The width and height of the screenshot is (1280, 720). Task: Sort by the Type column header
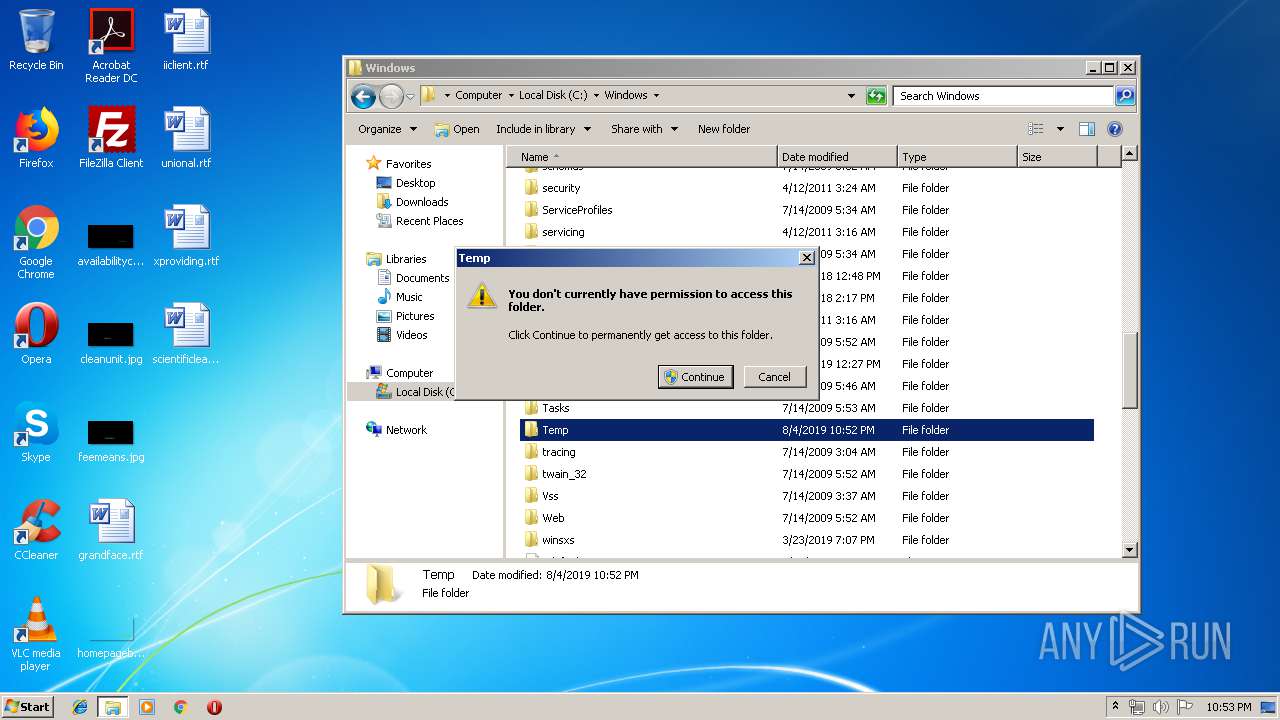click(957, 157)
